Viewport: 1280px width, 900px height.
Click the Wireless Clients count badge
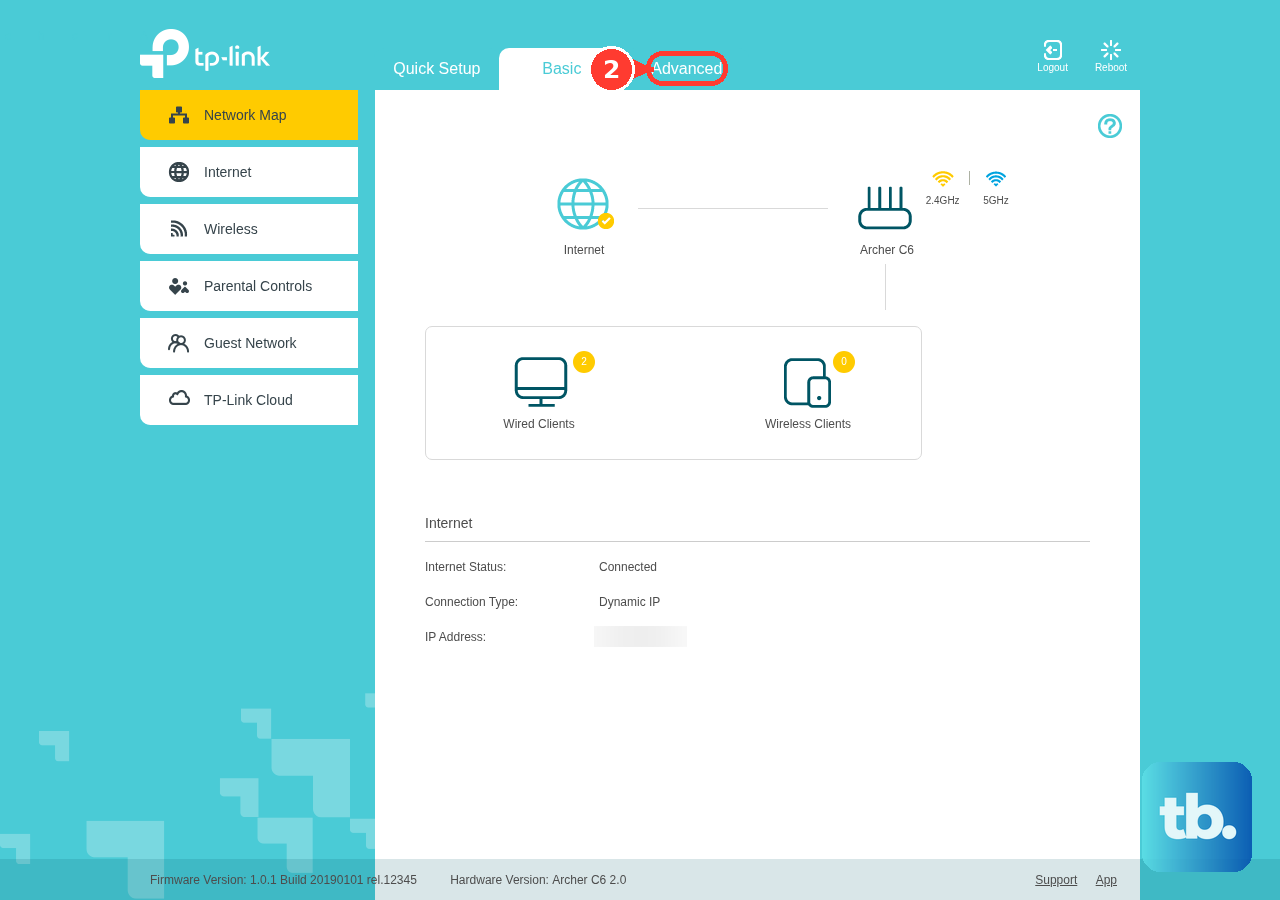click(x=844, y=362)
